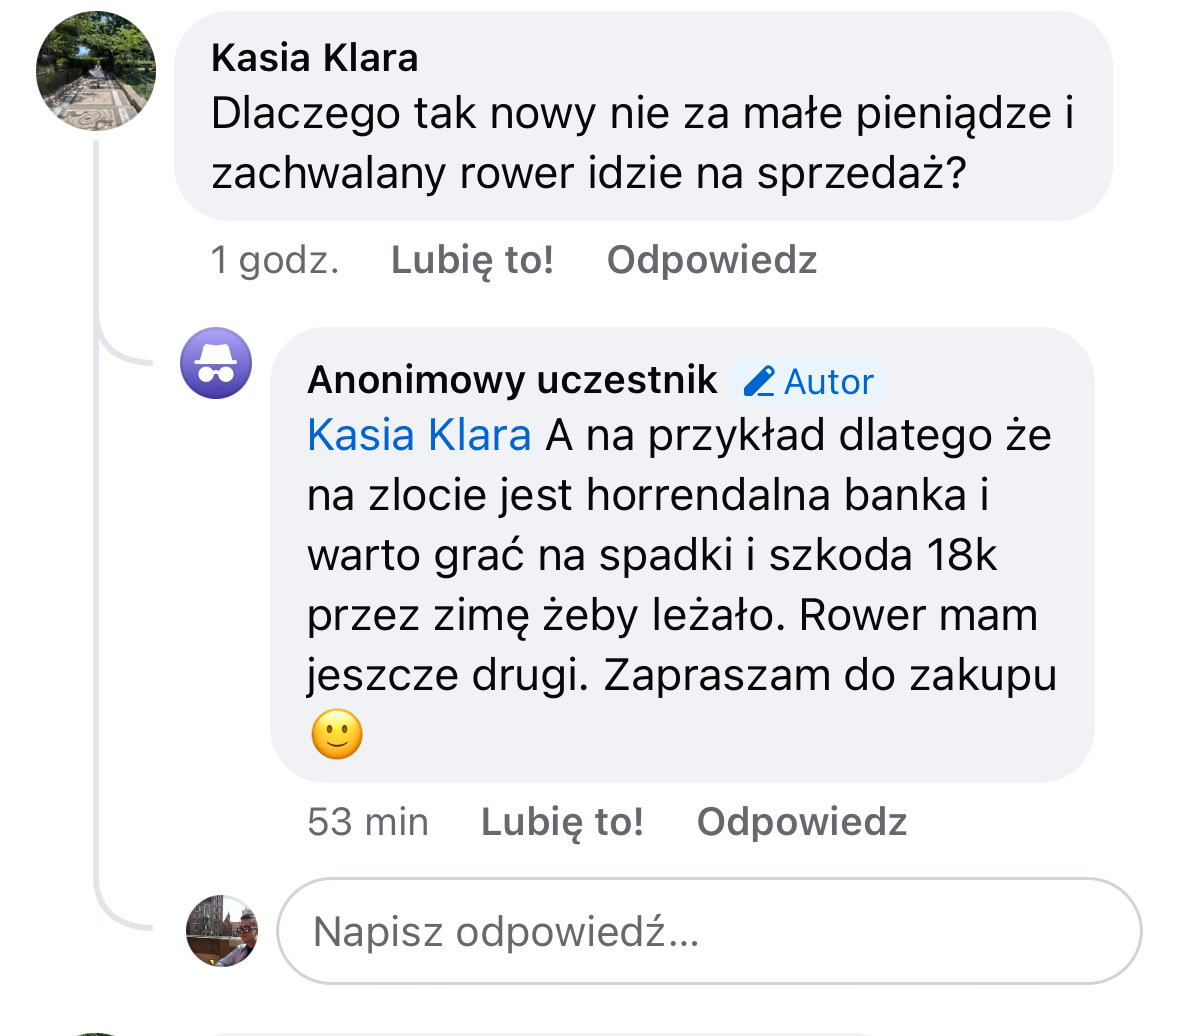Open the "53 min" reply timestamp
Viewport: 1179px width, 1036px height.
pyautogui.click(x=367, y=822)
